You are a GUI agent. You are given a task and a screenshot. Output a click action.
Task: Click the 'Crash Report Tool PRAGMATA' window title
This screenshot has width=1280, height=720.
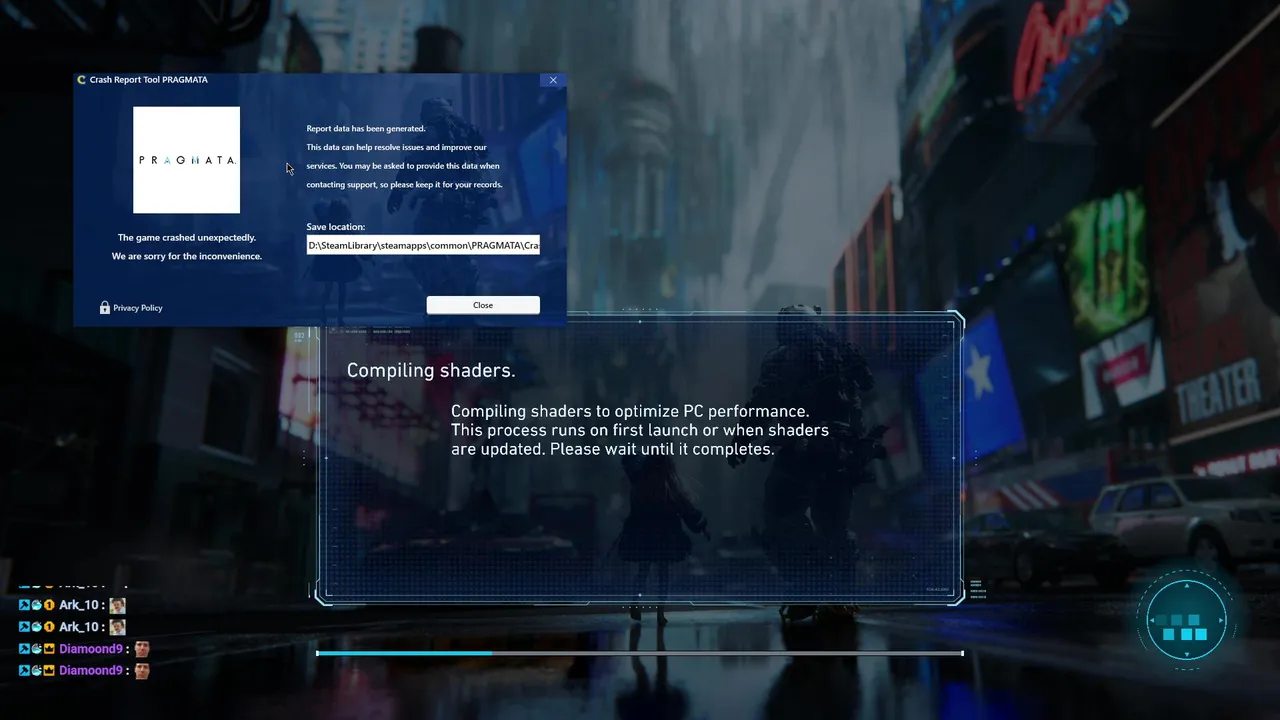149,80
